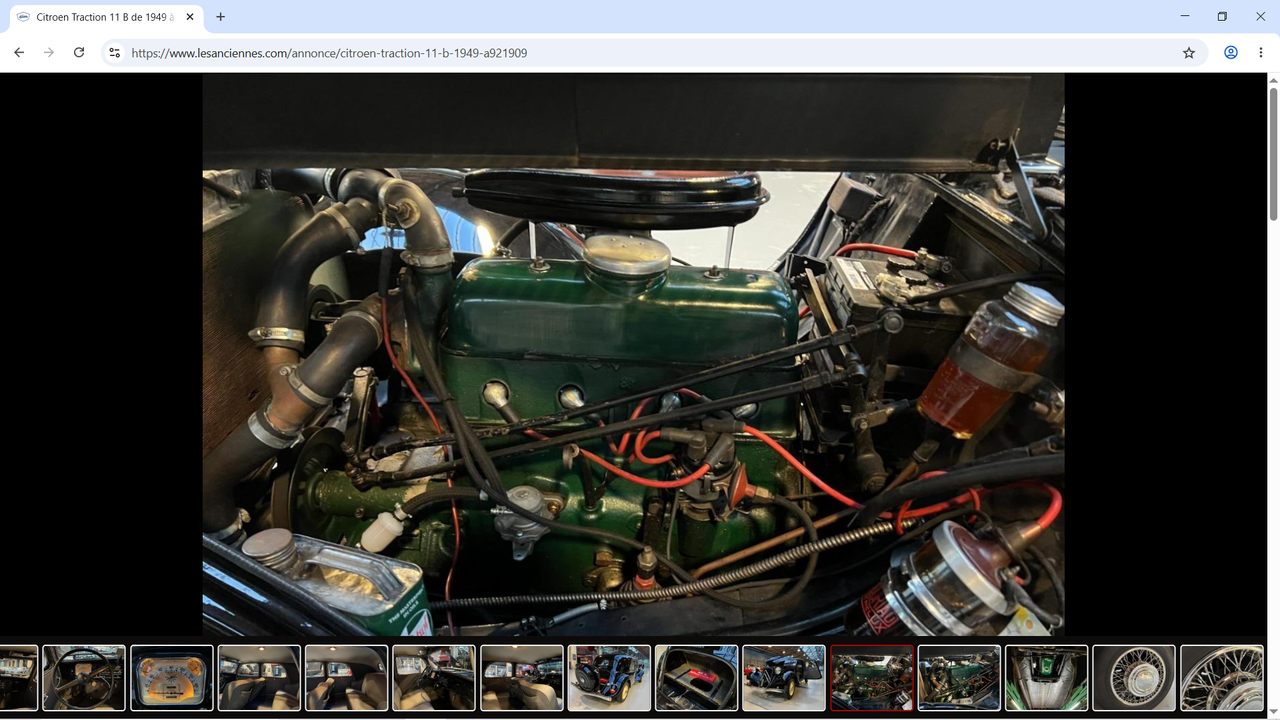Screen dimensions: 1280x720
Task: Click the highlighted engine thumbnail
Action: click(x=871, y=678)
